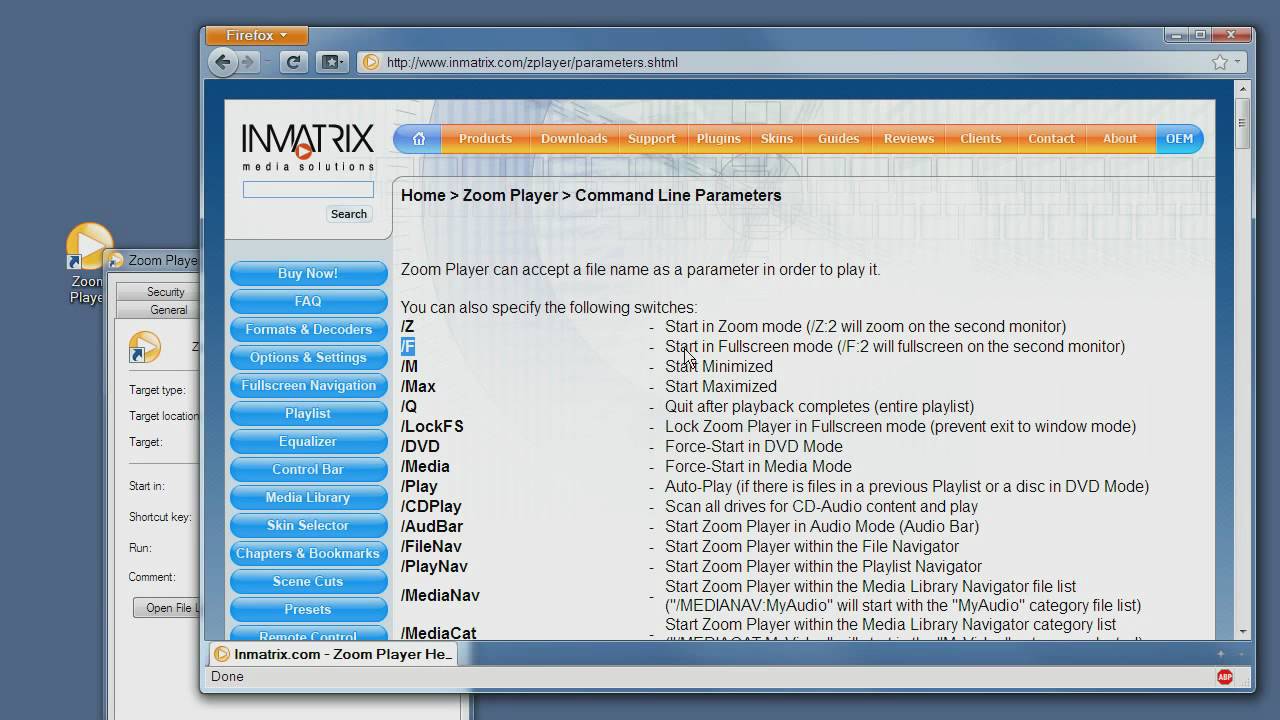
Task: Open Formats & Decoders sidebar button
Action: coord(308,329)
